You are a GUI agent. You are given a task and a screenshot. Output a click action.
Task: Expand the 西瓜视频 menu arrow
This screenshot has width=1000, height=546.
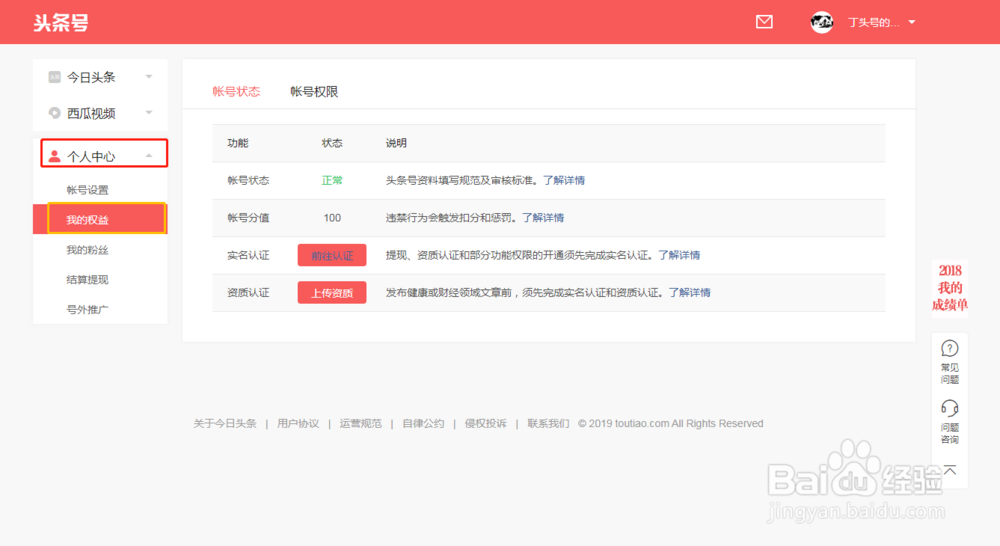(x=149, y=113)
